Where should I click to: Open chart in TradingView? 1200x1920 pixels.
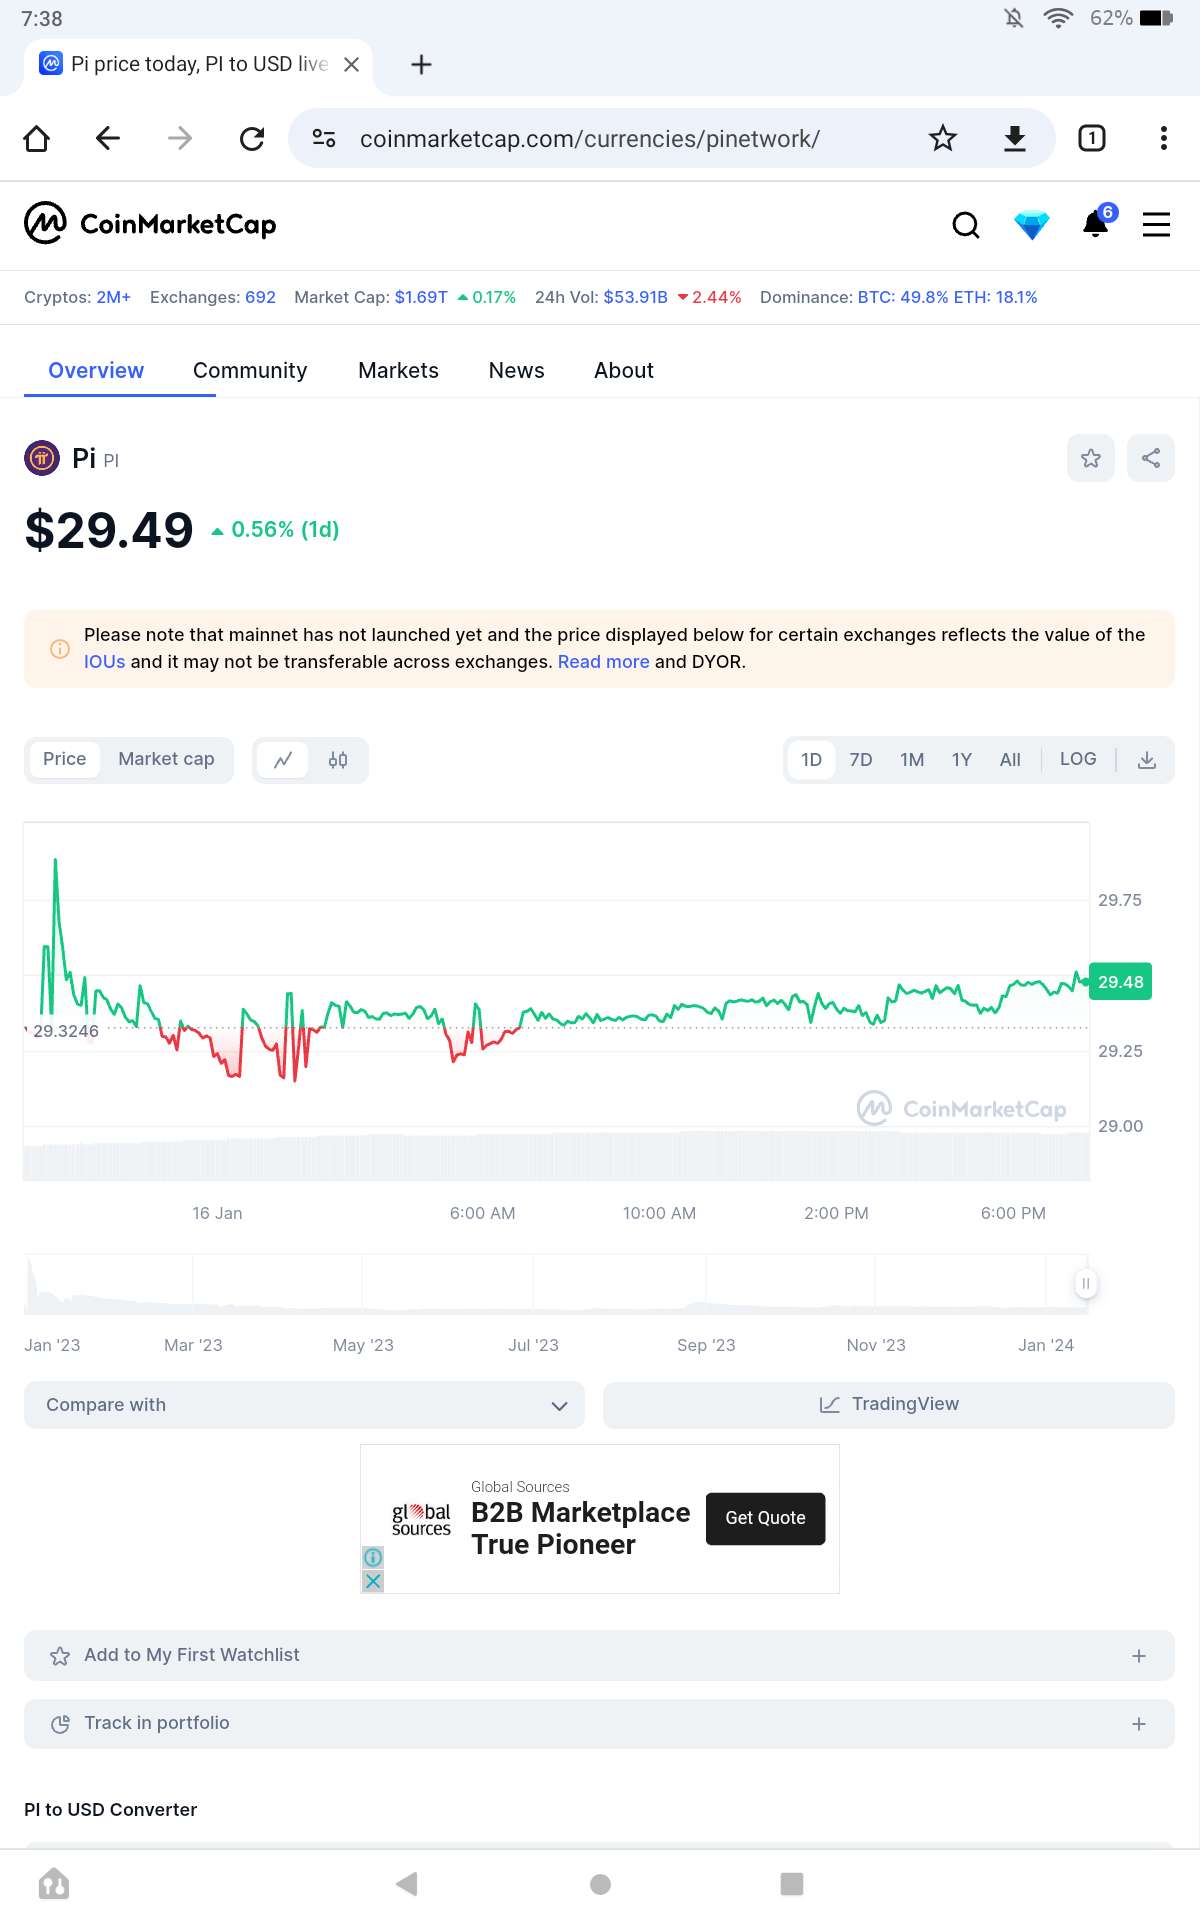point(888,1404)
